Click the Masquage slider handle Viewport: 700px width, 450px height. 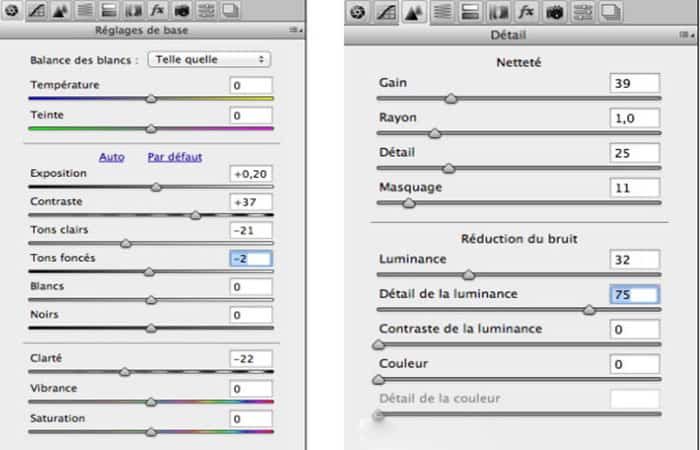pyautogui.click(x=408, y=204)
